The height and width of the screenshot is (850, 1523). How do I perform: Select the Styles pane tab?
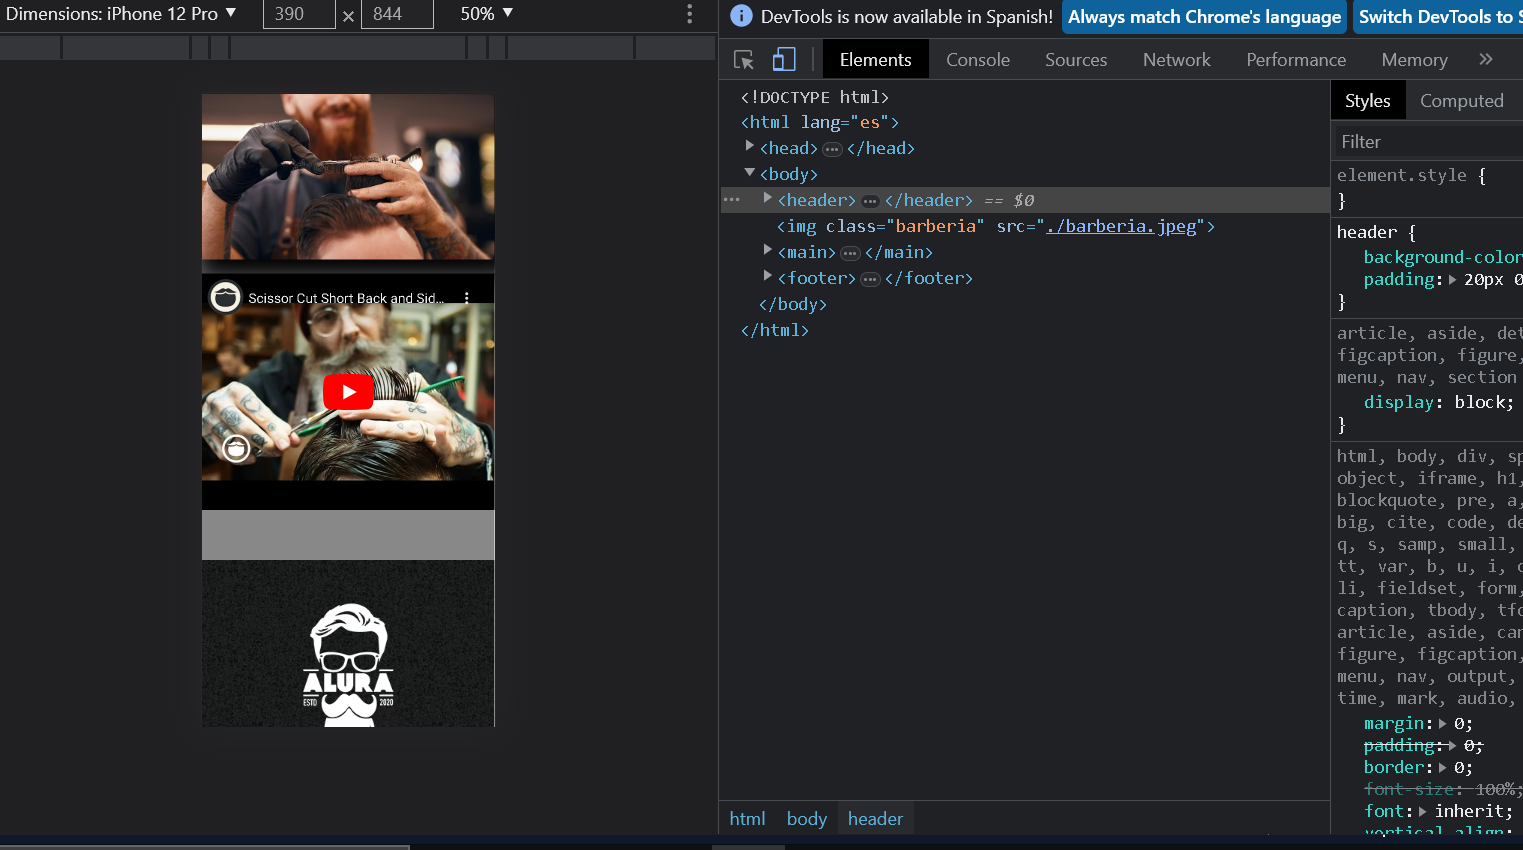click(x=1368, y=101)
